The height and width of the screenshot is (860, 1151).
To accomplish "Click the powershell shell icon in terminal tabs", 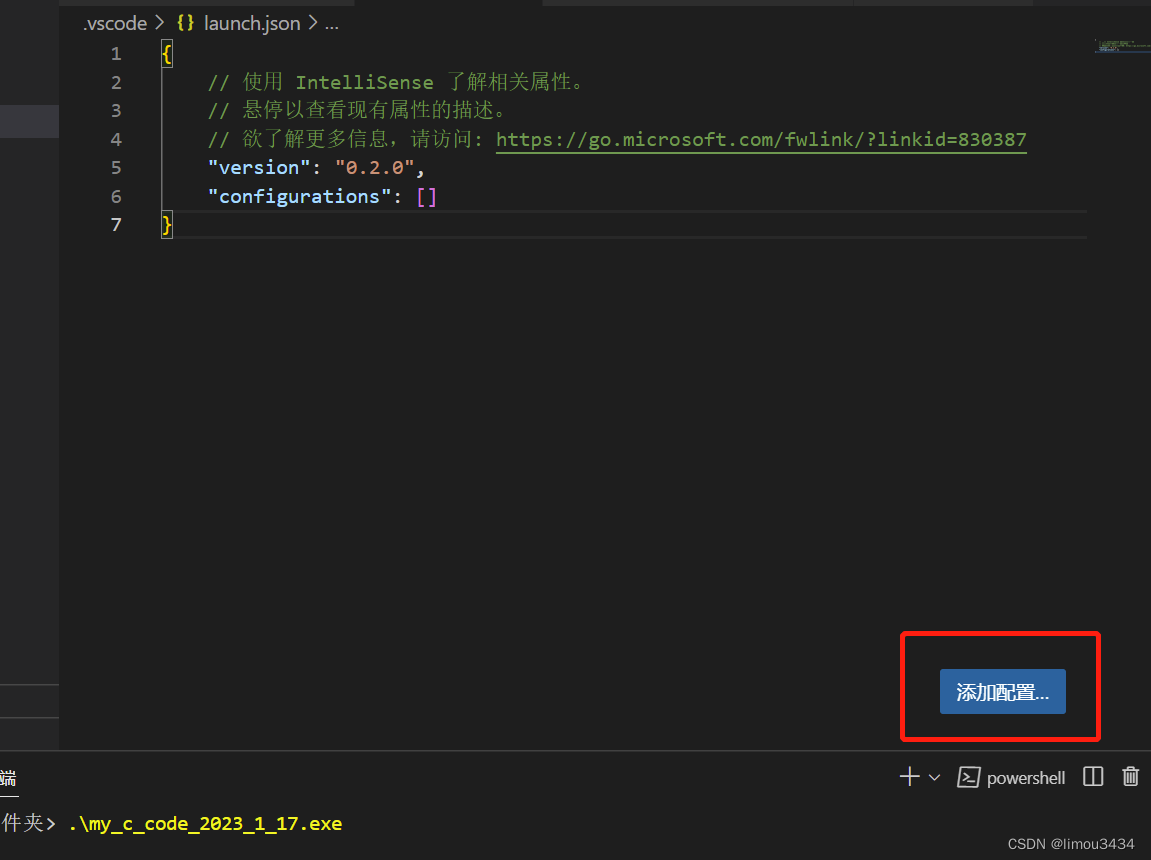I will coord(968,777).
